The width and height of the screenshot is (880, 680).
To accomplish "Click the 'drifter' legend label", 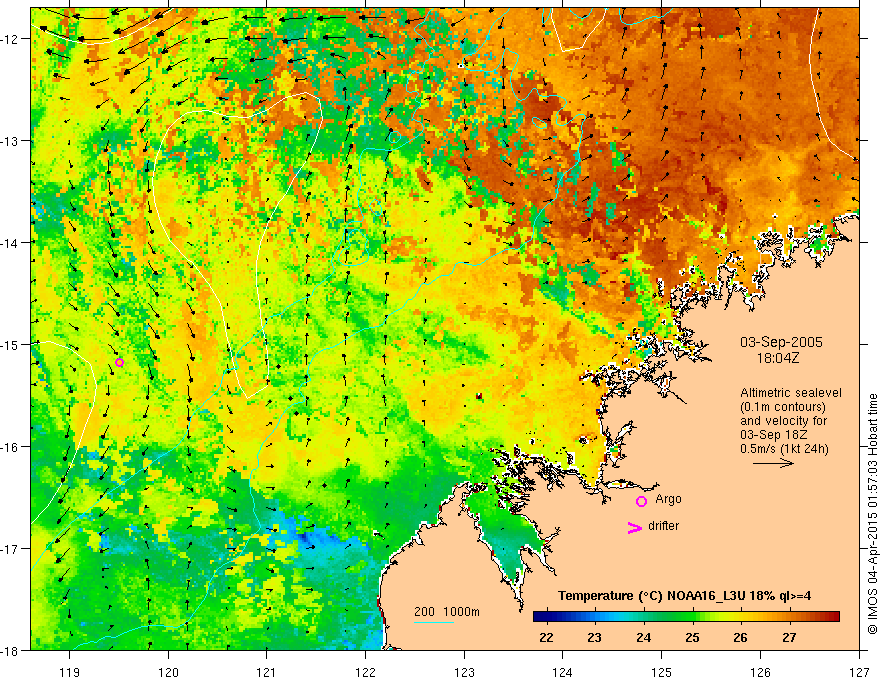I will point(663,526).
